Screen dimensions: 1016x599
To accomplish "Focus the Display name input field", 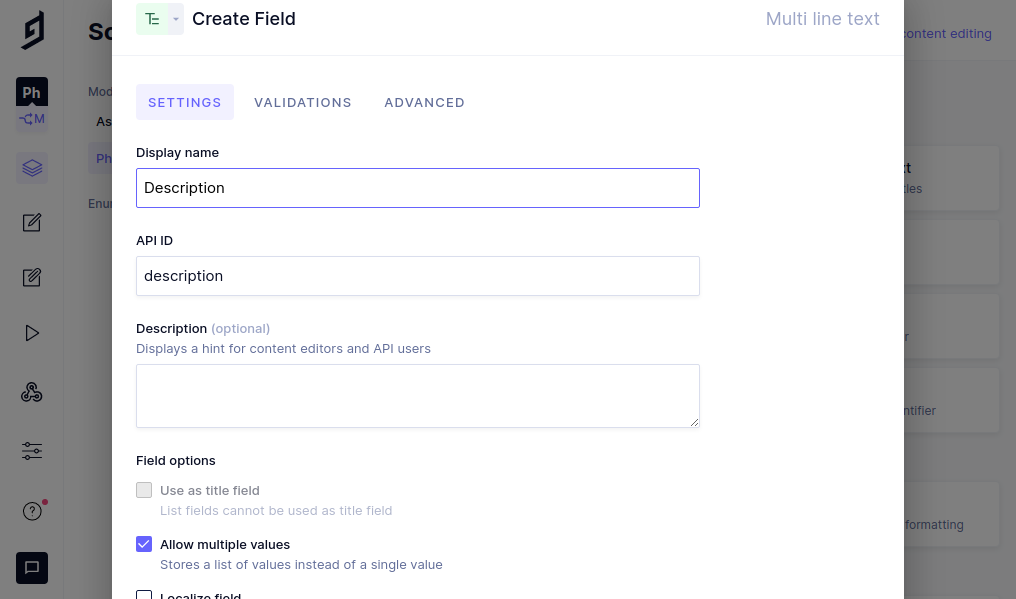I will [x=418, y=188].
